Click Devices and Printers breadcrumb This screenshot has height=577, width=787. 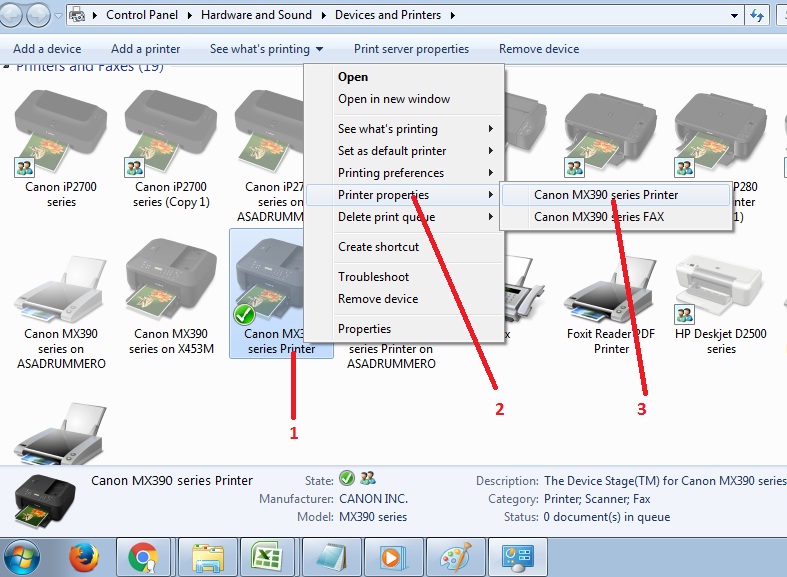tap(388, 15)
